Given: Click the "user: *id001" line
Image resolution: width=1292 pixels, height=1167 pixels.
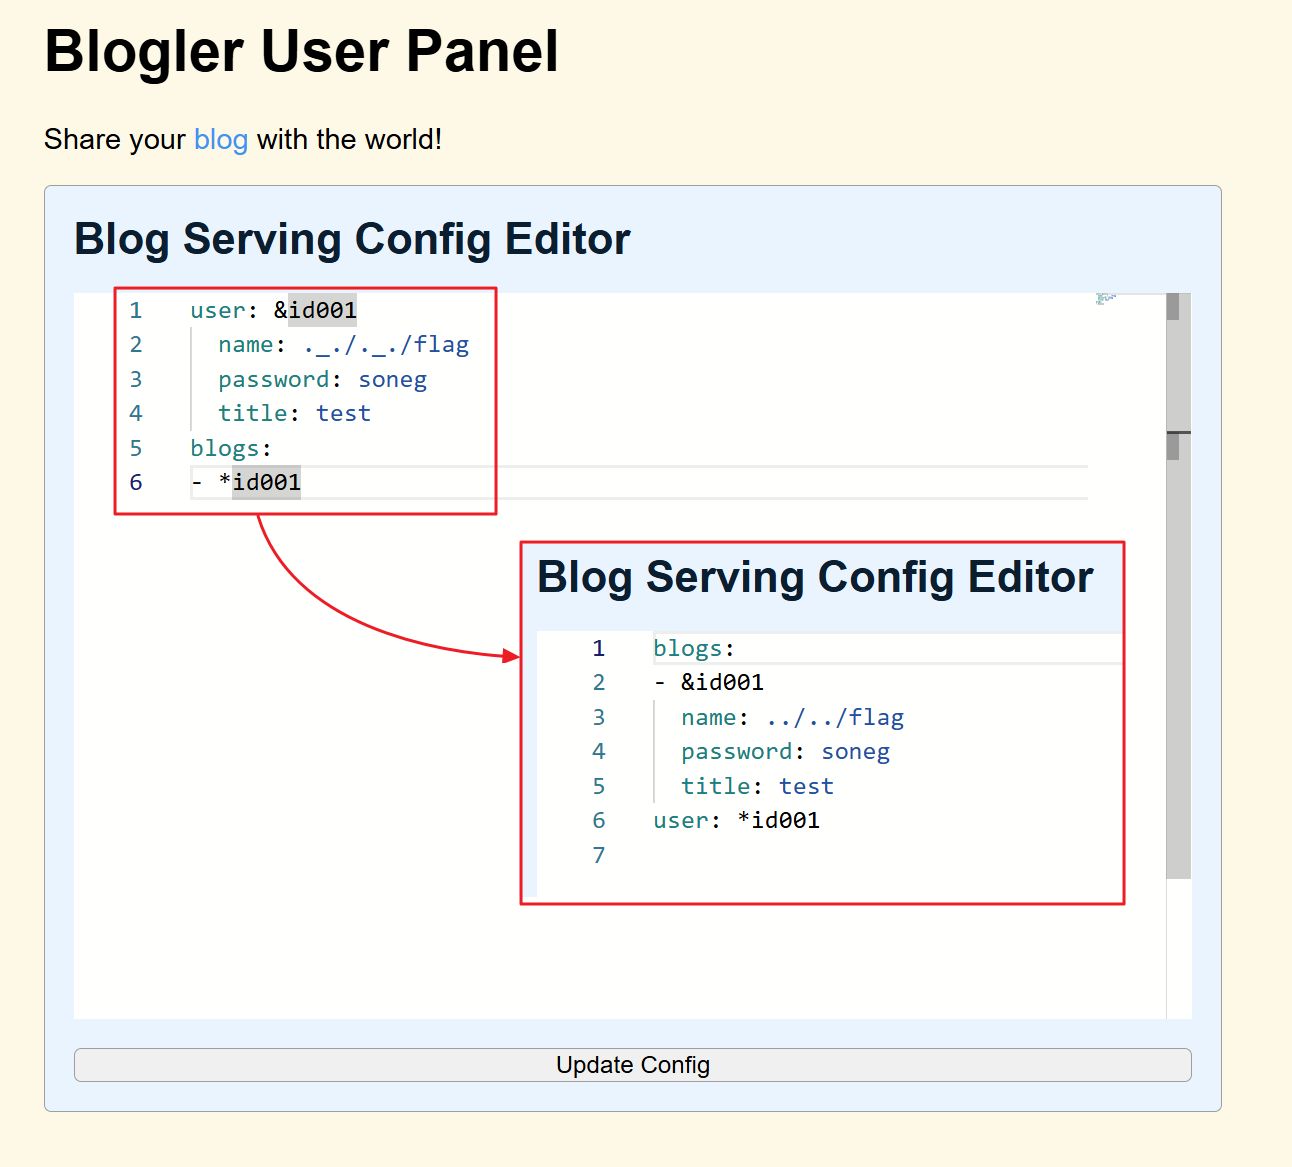Looking at the screenshot, I should click(736, 821).
